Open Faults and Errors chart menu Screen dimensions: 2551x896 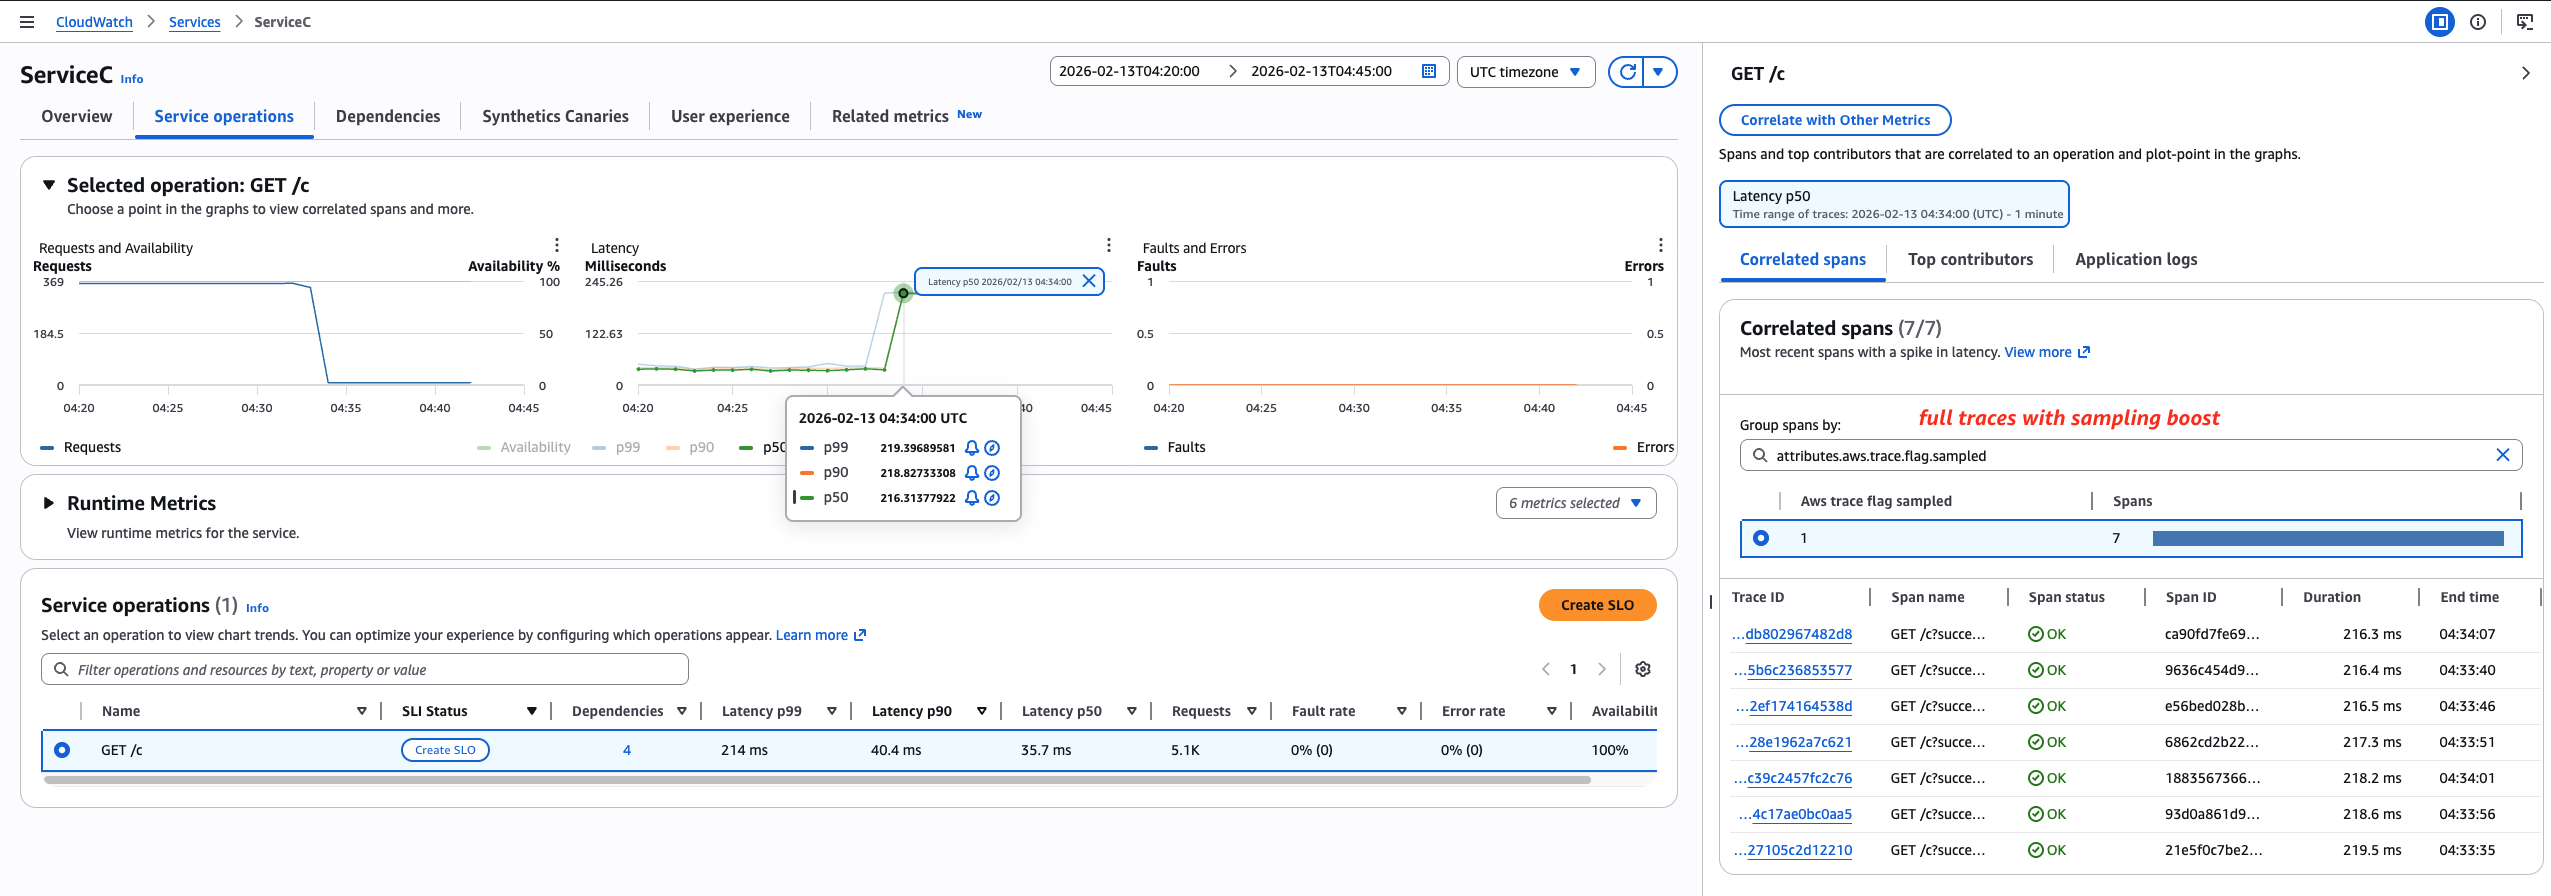pyautogui.click(x=1660, y=246)
